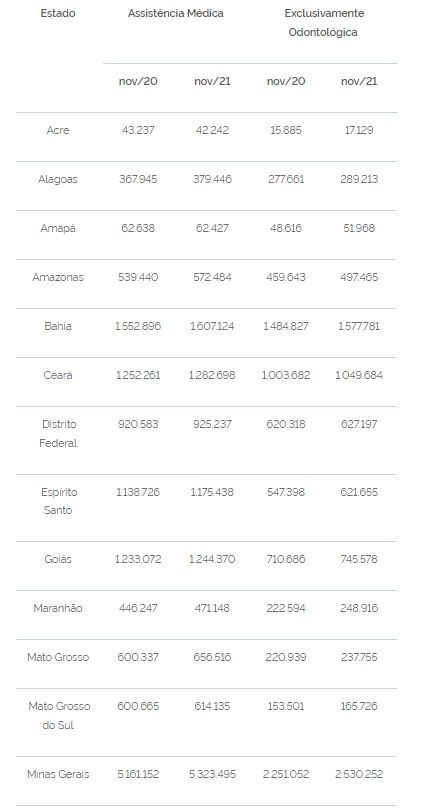Screen dimensions: 441x809
Task: Select the Amapá row label
Action: click(x=58, y=229)
